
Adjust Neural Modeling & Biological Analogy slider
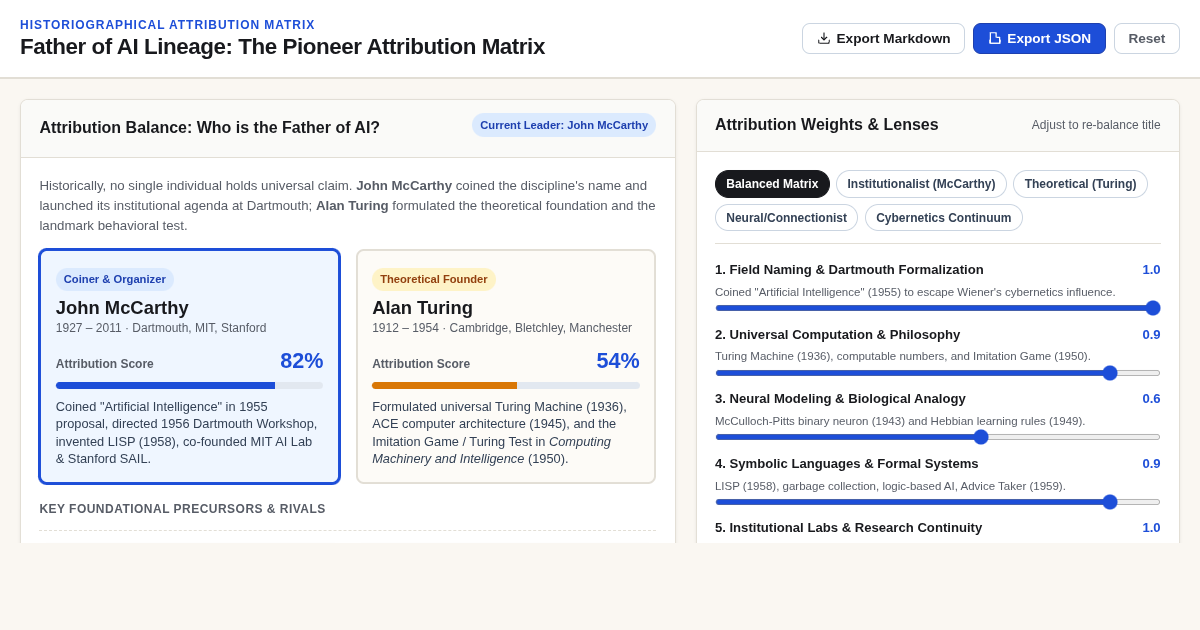coord(938,437)
